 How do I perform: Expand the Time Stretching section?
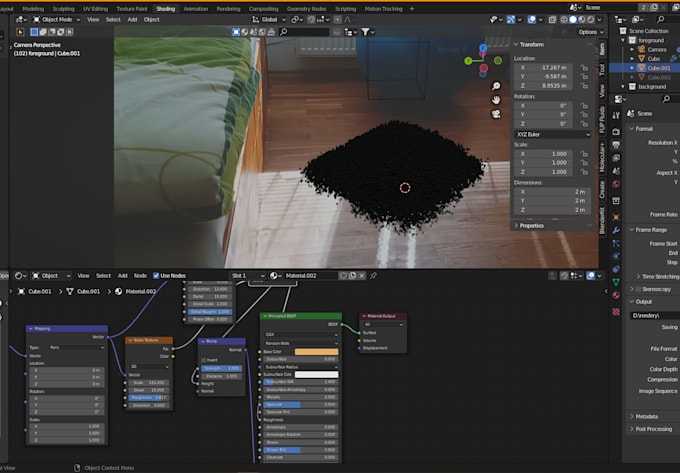(x=638, y=277)
